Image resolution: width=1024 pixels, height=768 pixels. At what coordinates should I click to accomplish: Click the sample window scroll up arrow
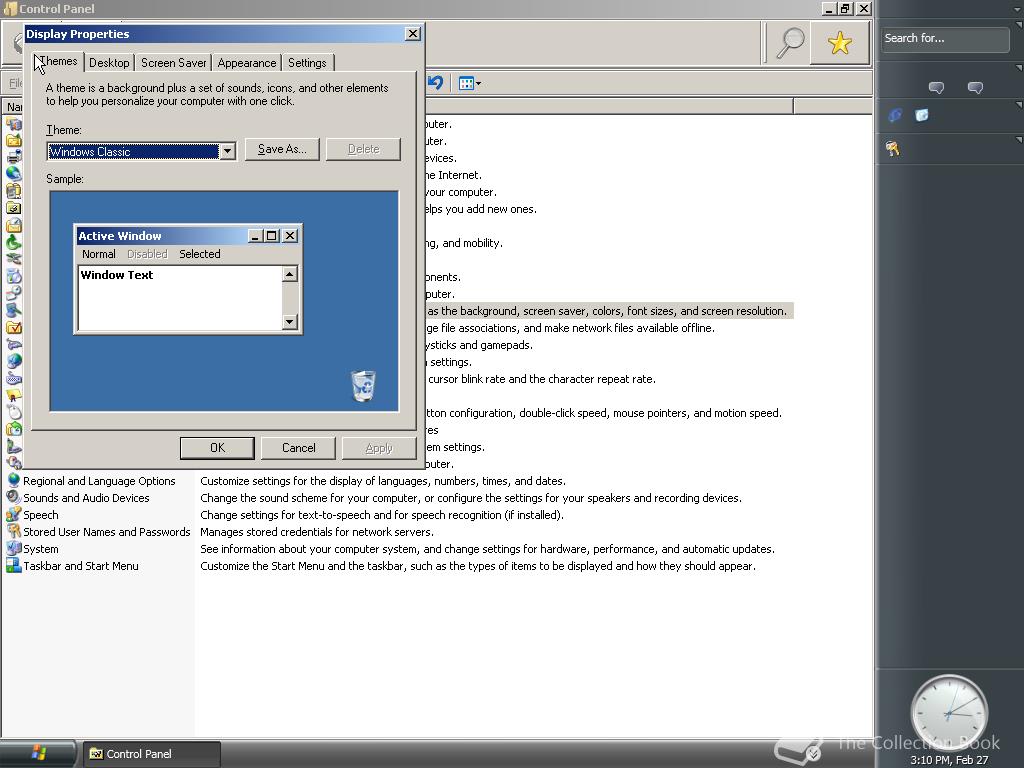pos(290,274)
